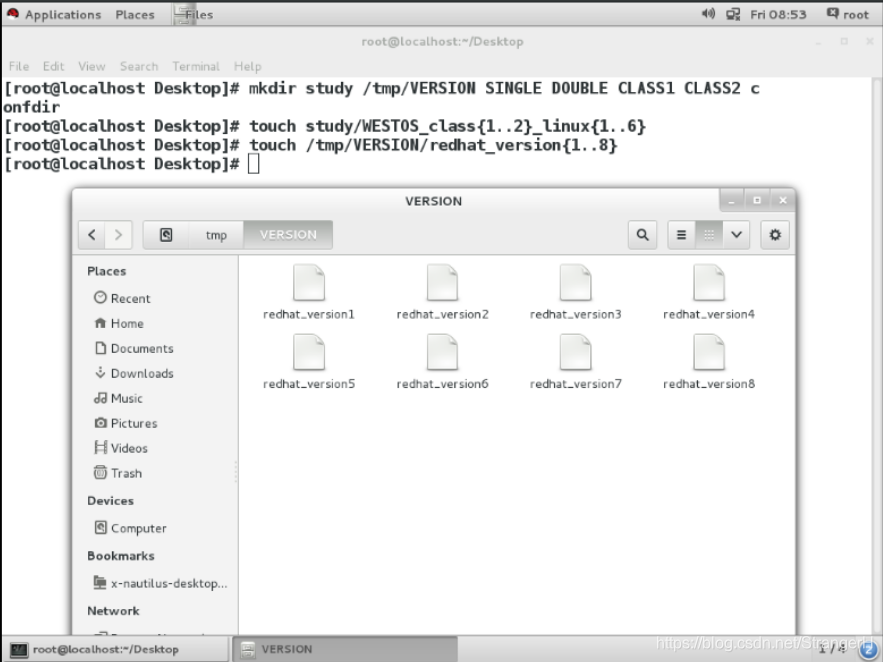Image resolution: width=883 pixels, height=662 pixels.
Task: Click the Files app menu in top bar
Action: coord(194,15)
